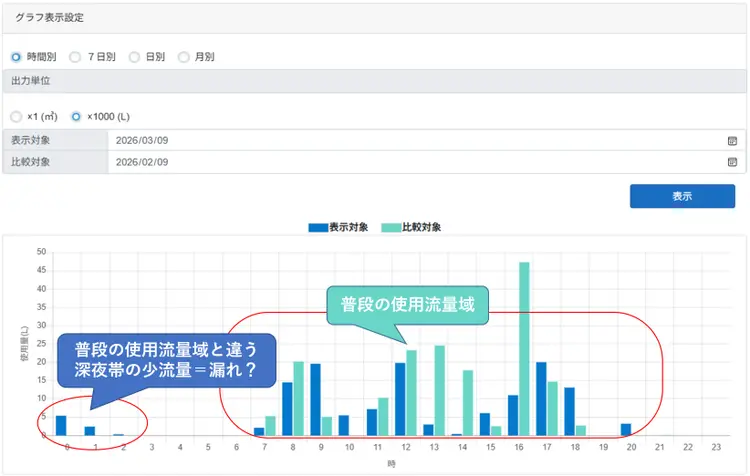Viewport: 750px width, 476px height.
Task: Select the 時間別 radio option
Action: 16,57
